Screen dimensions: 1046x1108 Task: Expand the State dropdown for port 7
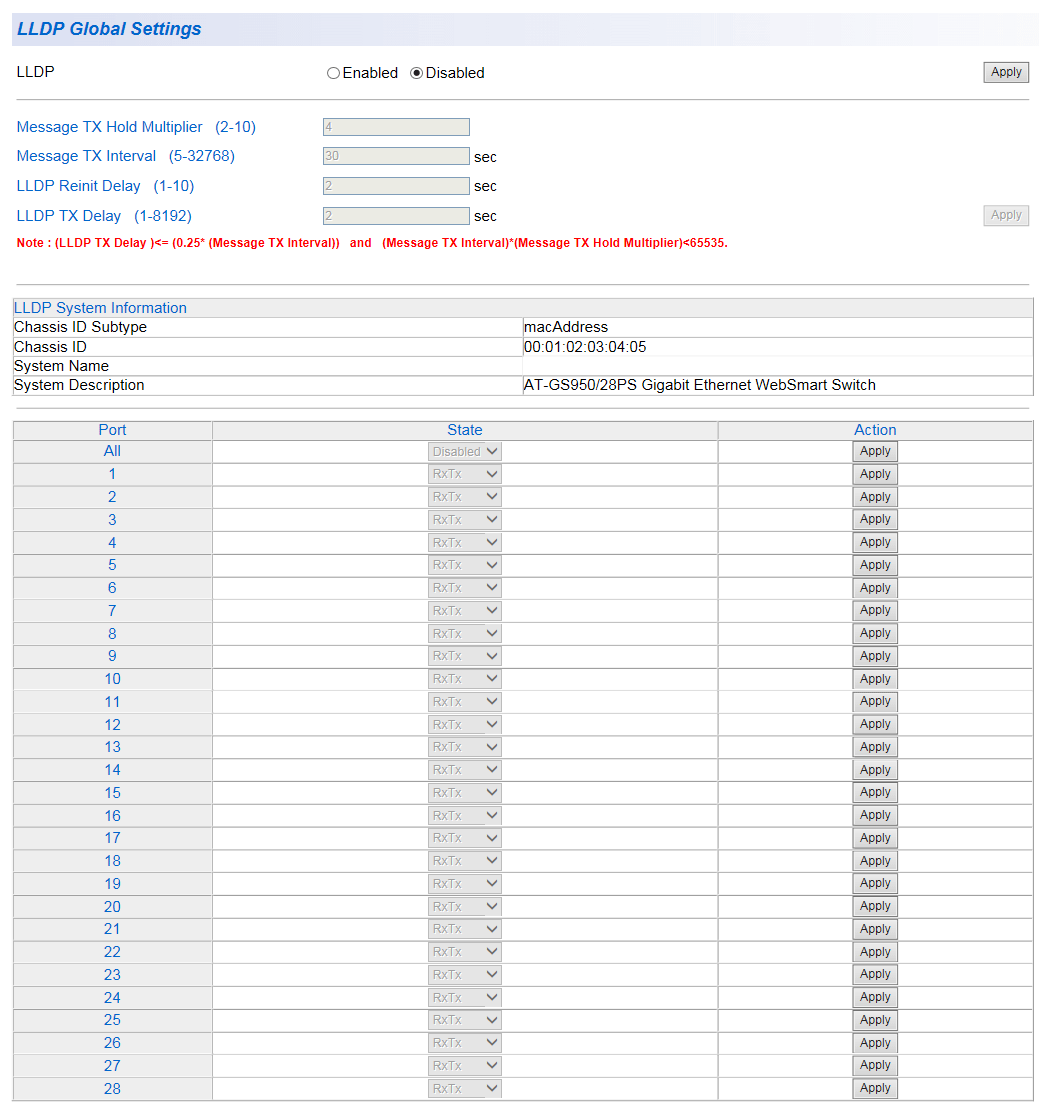(x=465, y=611)
